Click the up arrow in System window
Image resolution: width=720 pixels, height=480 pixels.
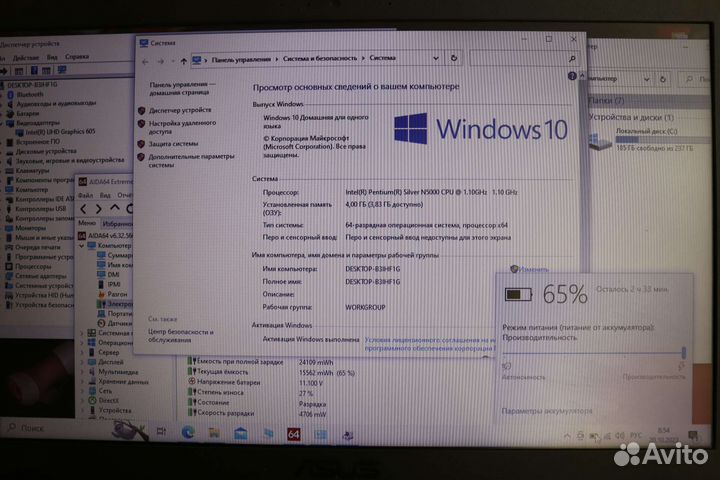(x=184, y=61)
